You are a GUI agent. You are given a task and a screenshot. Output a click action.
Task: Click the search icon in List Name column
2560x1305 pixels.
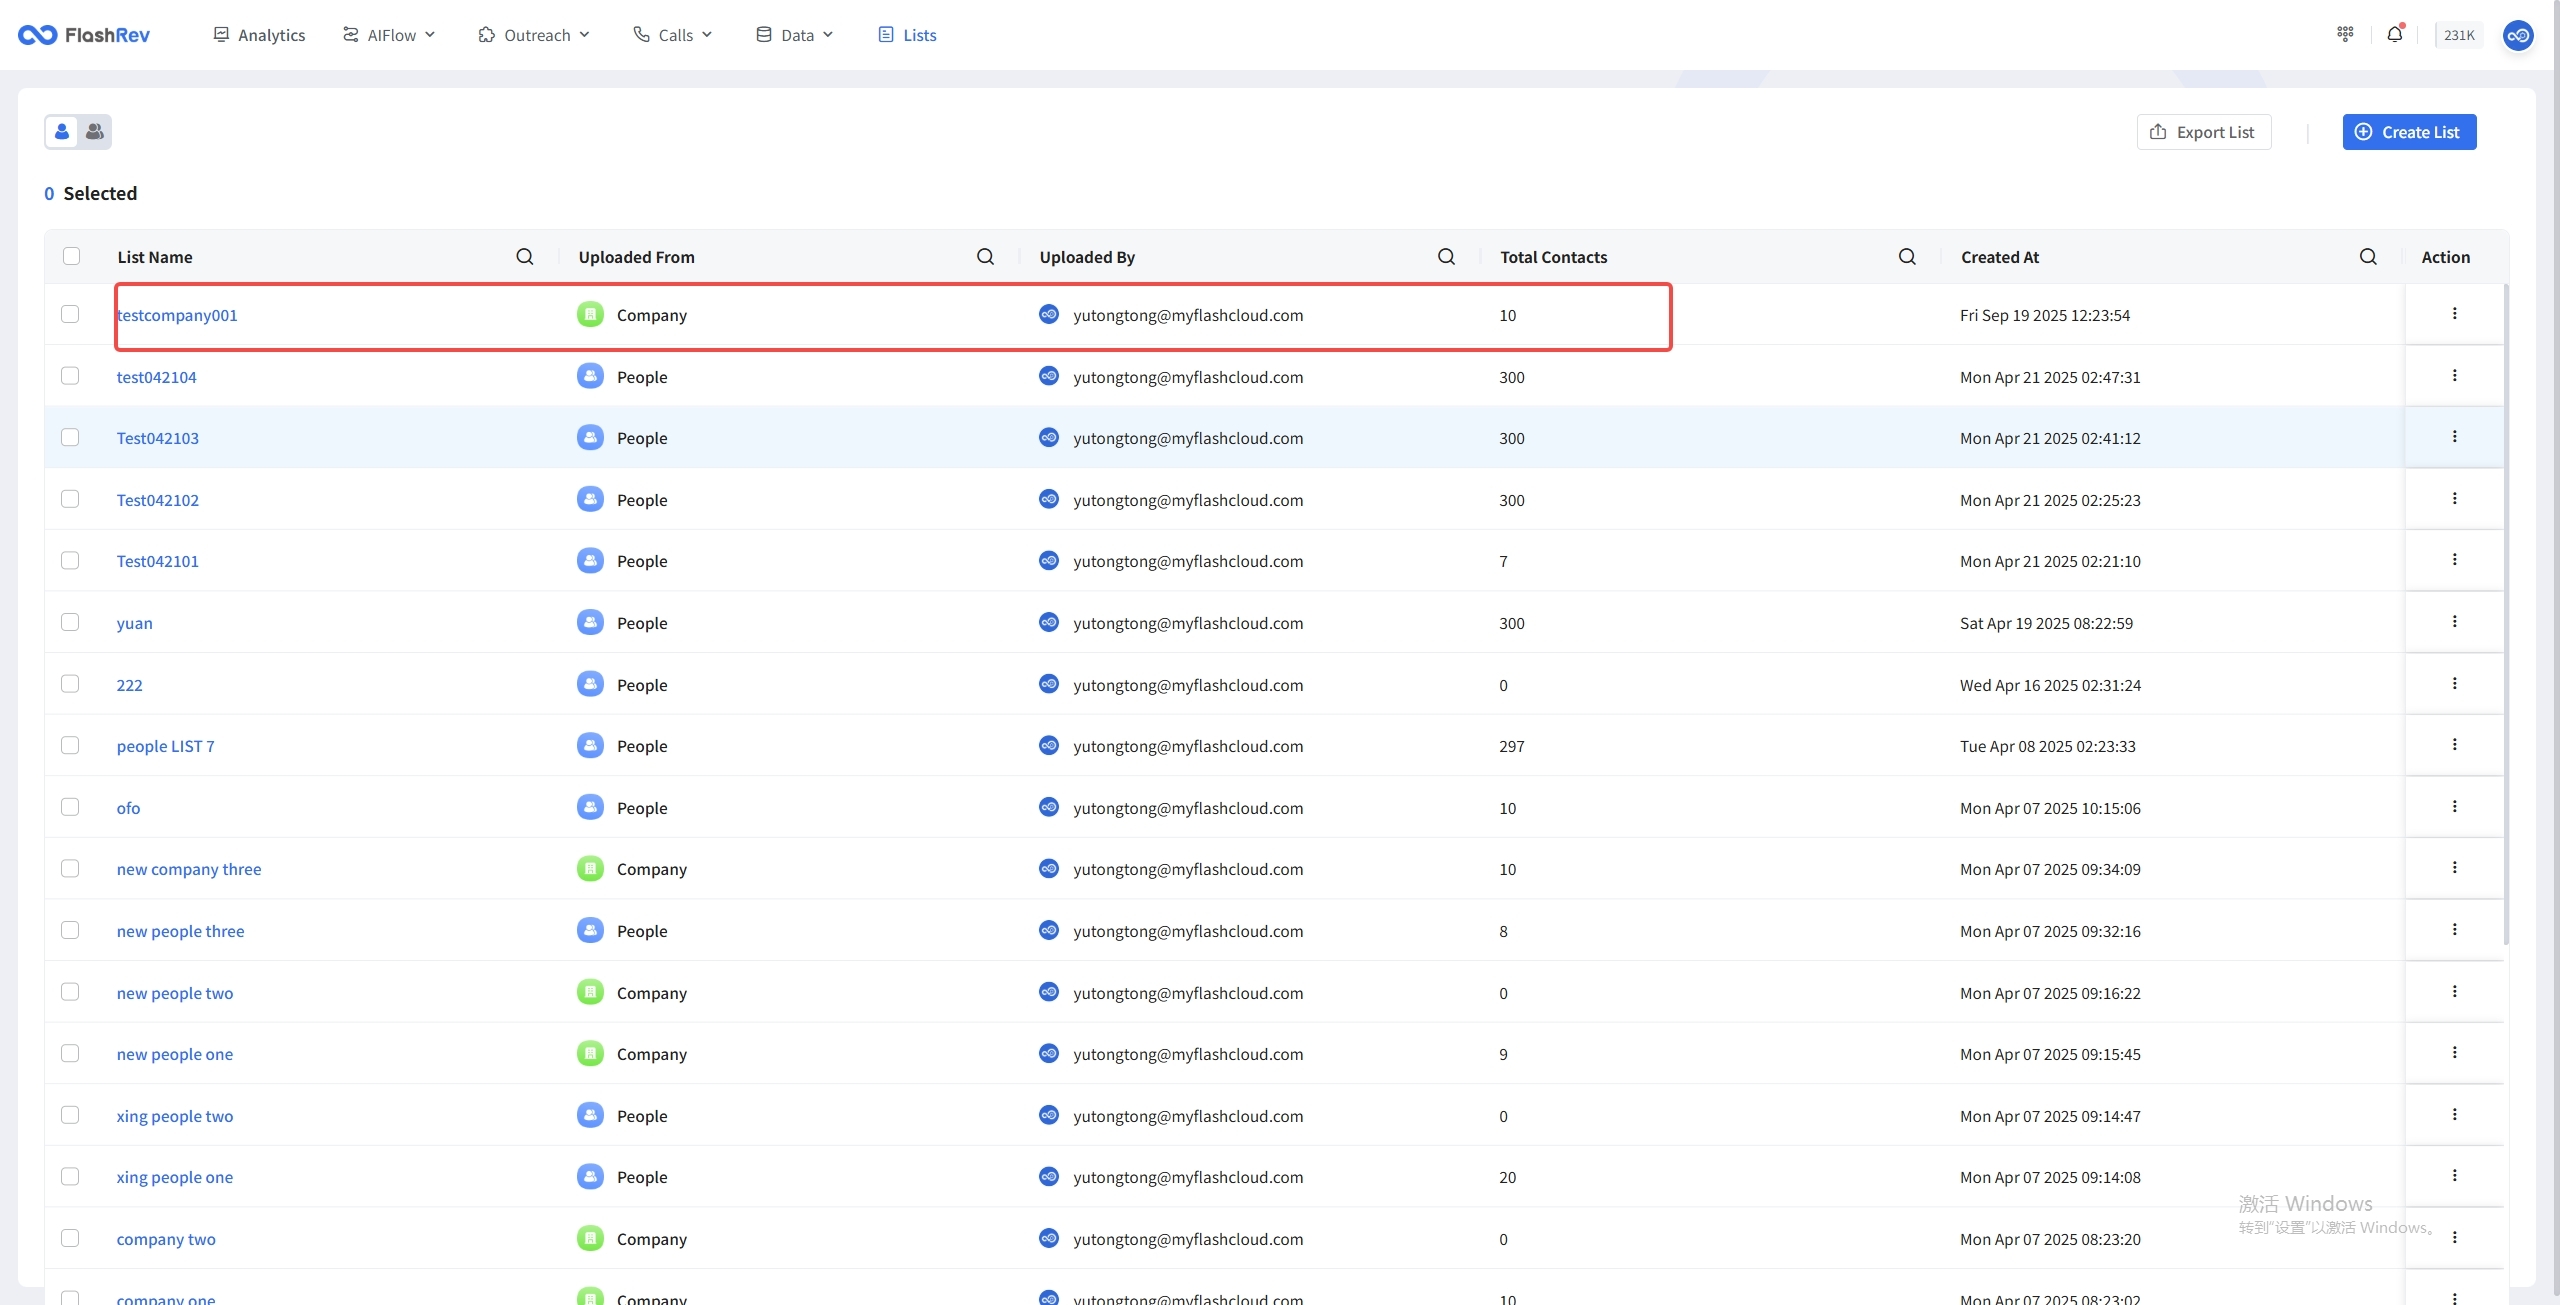[524, 257]
